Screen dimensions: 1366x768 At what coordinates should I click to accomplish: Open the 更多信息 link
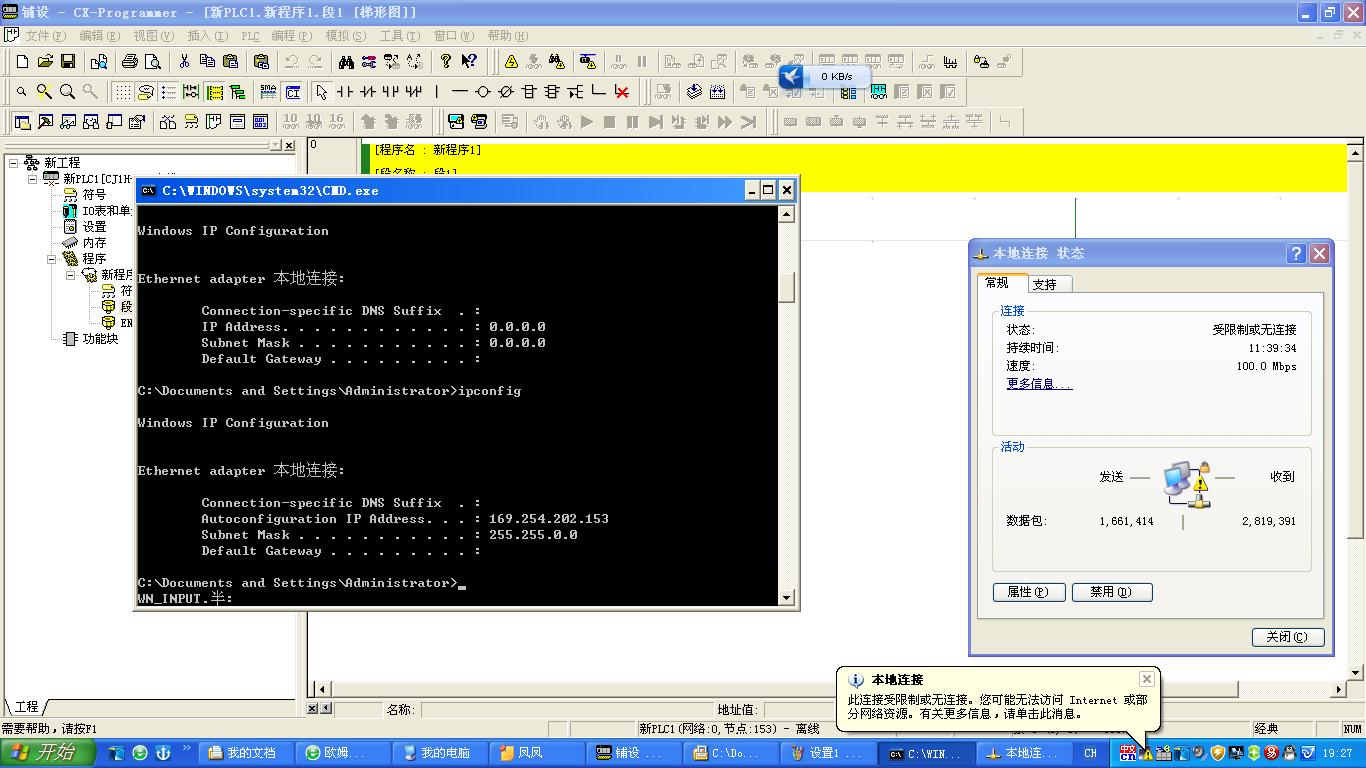[1039, 384]
